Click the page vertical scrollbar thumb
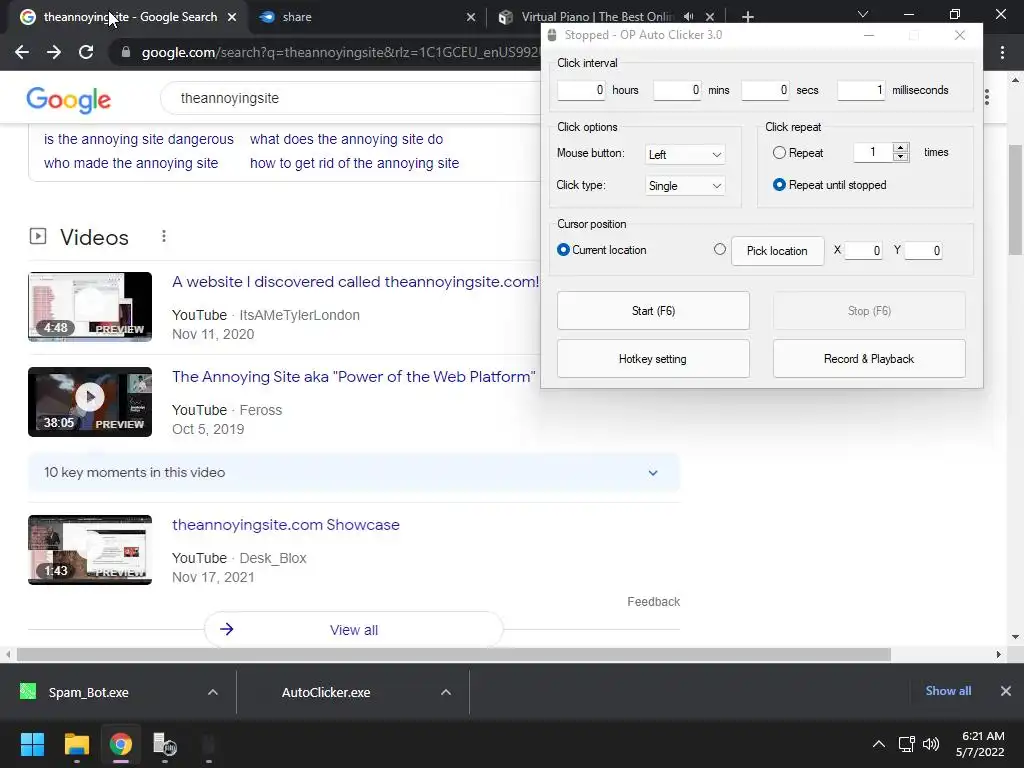 [x=1015, y=199]
